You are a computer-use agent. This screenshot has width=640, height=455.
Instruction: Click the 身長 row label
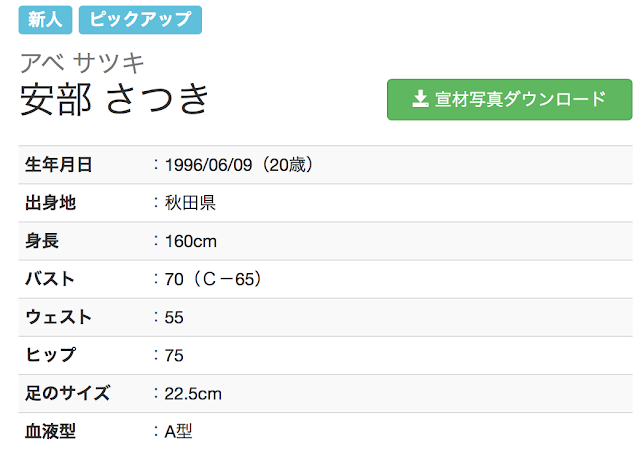click(41, 241)
